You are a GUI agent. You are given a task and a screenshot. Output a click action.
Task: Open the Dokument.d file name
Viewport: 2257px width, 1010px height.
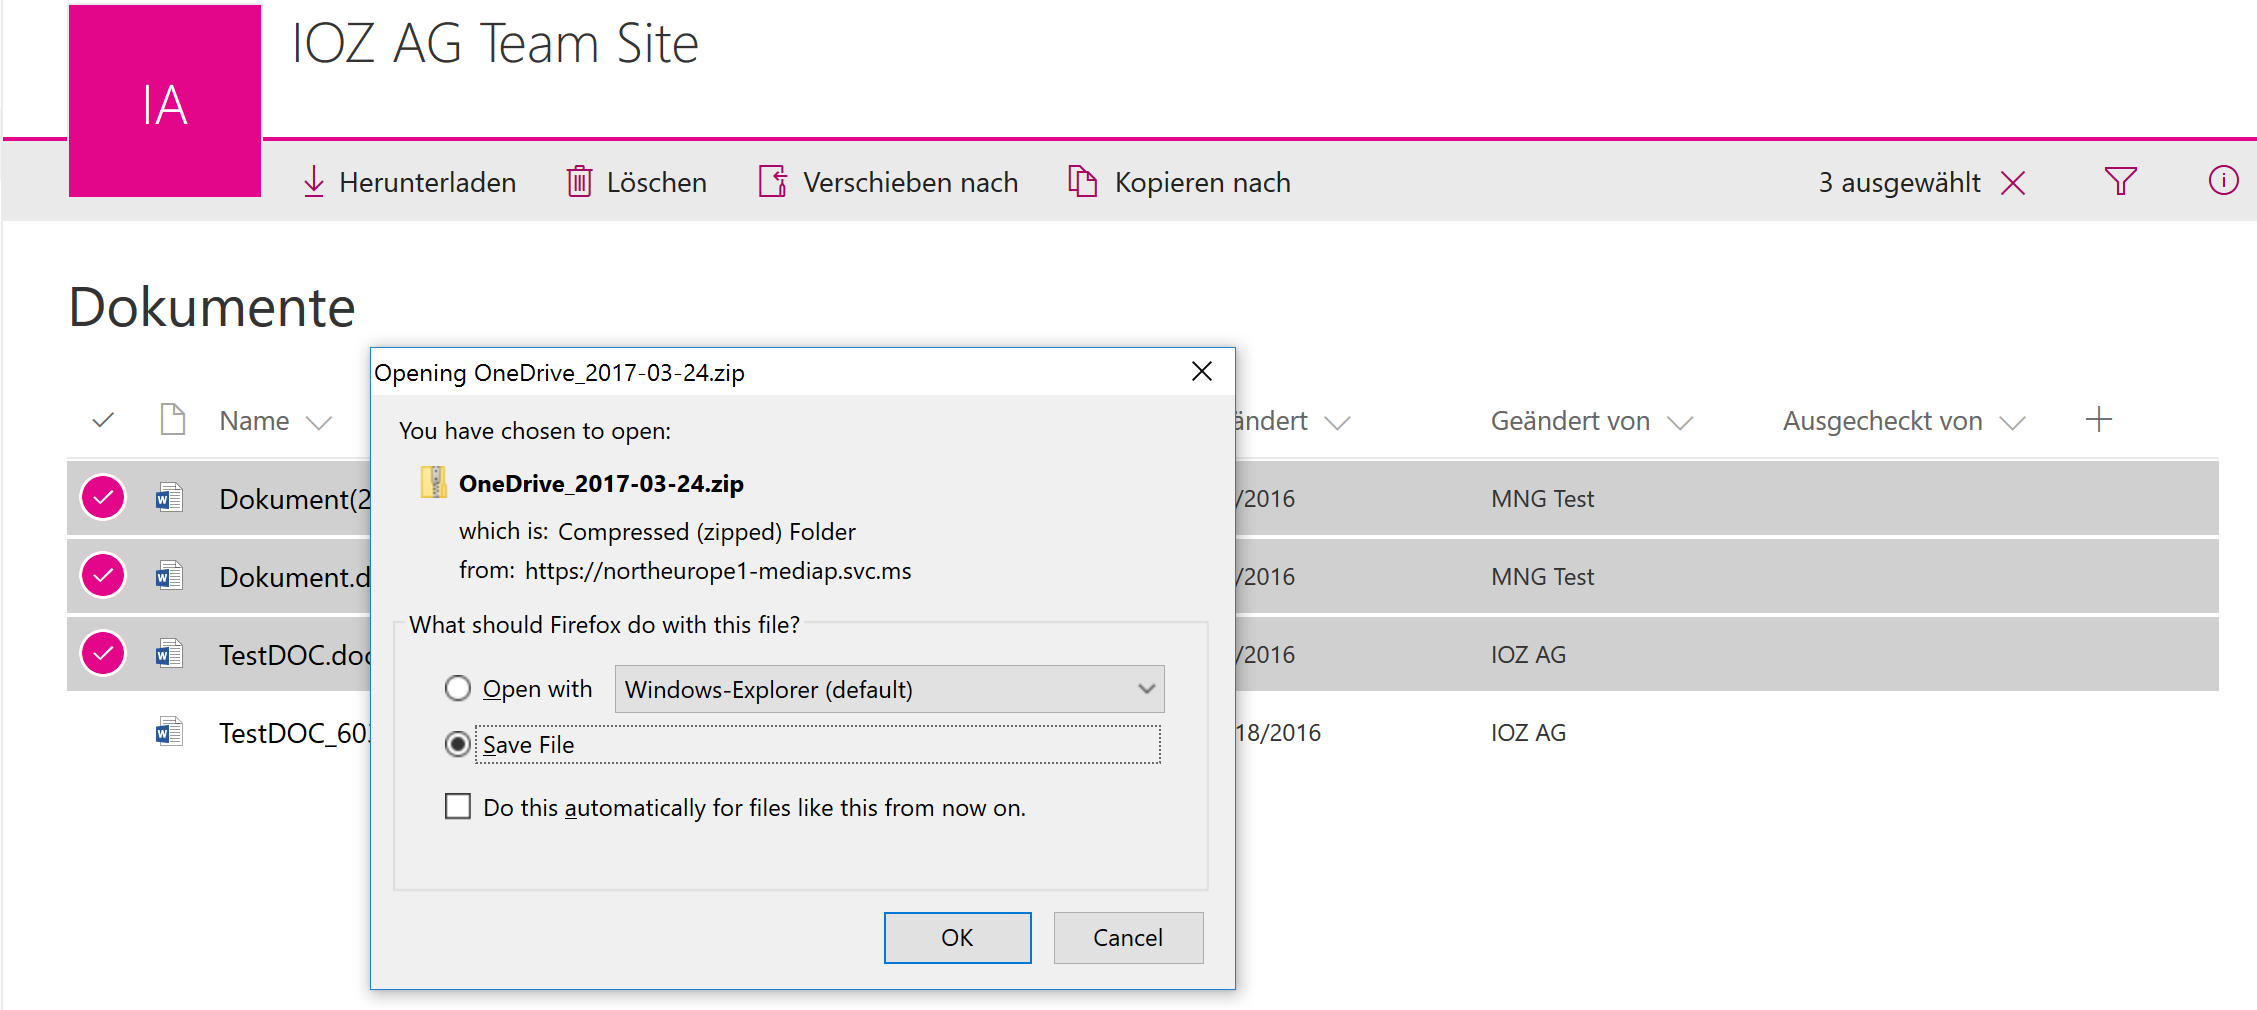295,576
